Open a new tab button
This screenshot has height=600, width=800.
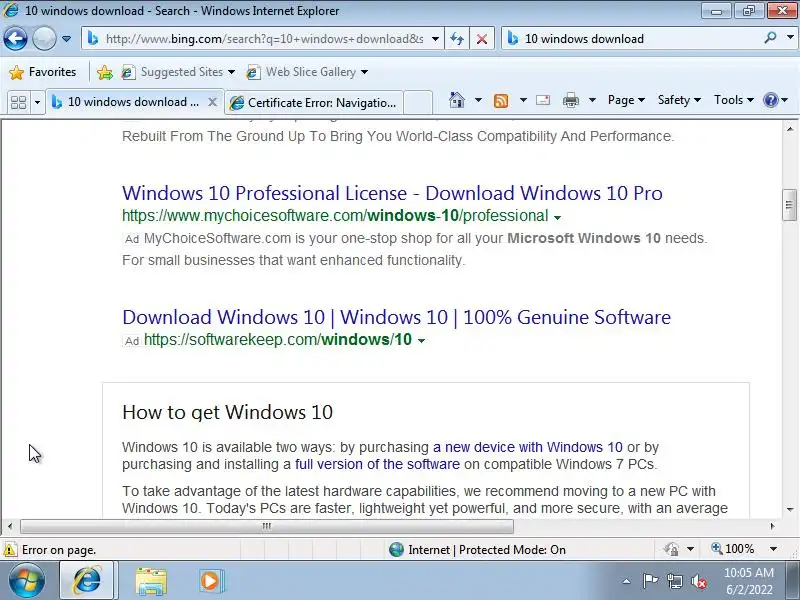[418, 103]
